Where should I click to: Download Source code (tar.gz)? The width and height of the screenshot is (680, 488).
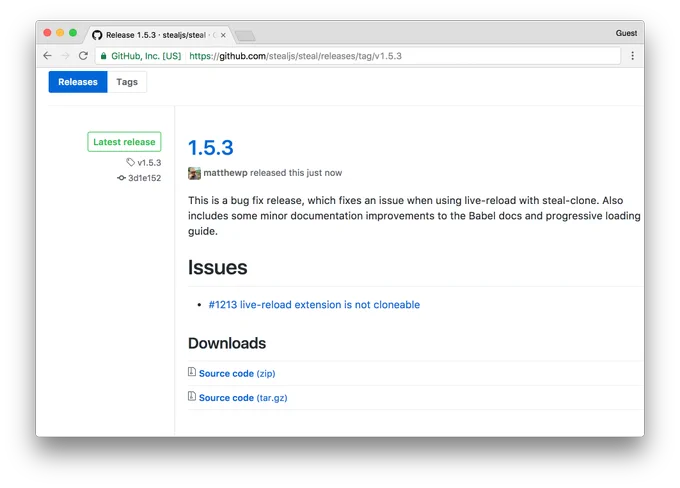coord(243,398)
